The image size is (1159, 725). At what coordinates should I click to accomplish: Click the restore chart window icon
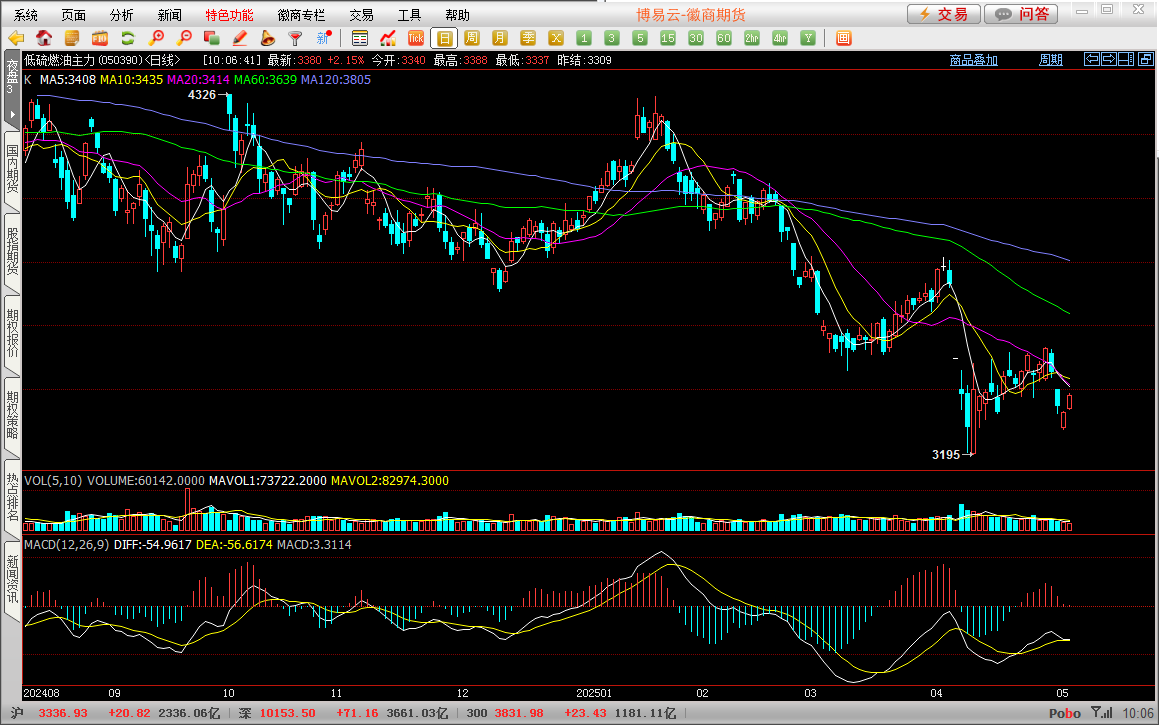click(x=1146, y=59)
